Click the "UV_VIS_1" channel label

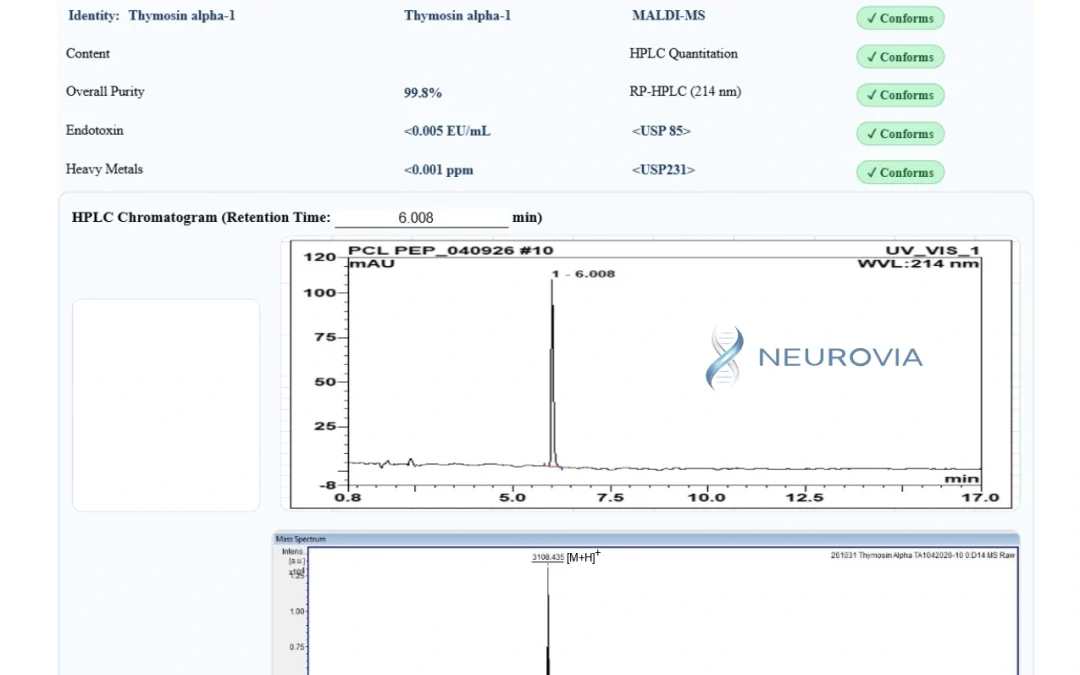click(x=932, y=251)
